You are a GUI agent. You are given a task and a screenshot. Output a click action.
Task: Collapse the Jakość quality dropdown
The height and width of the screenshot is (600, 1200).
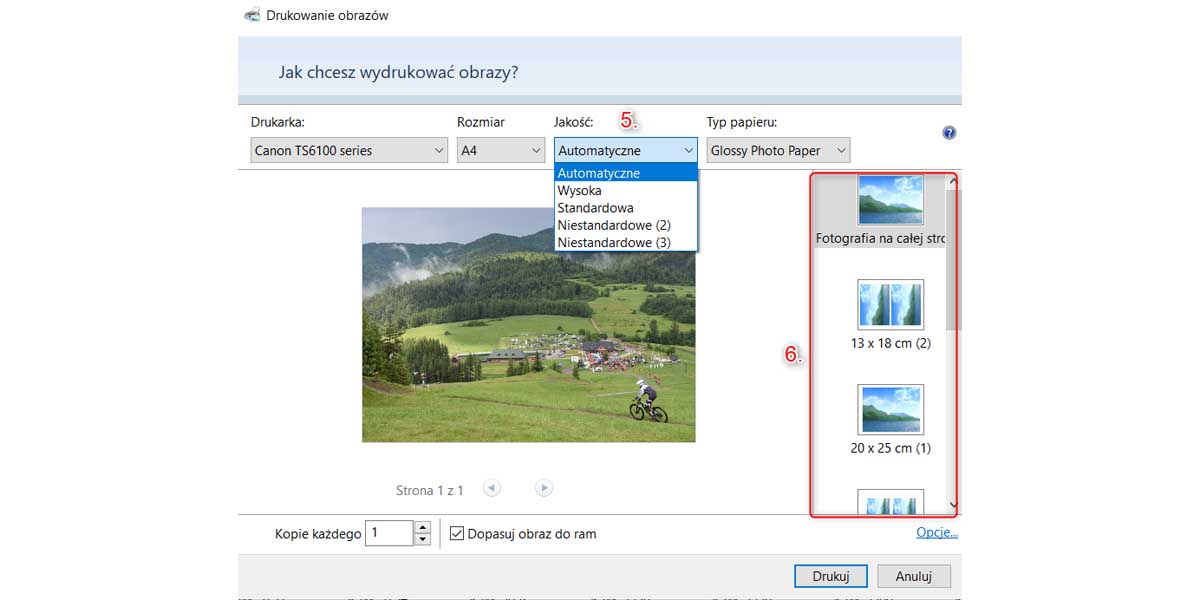click(x=626, y=151)
